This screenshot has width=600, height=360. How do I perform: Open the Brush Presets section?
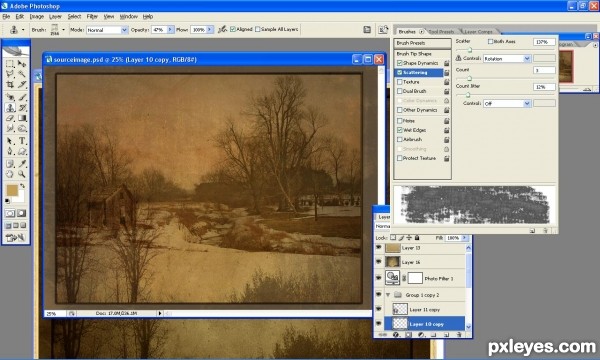click(422, 43)
